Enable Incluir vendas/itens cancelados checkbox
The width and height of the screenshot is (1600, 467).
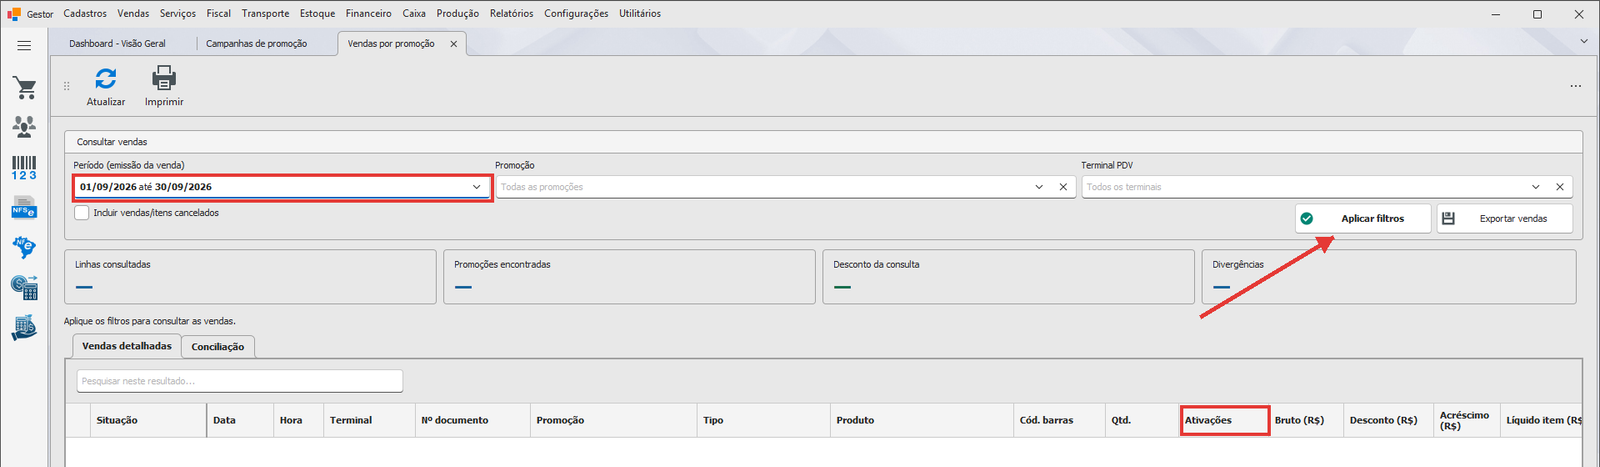[82, 213]
